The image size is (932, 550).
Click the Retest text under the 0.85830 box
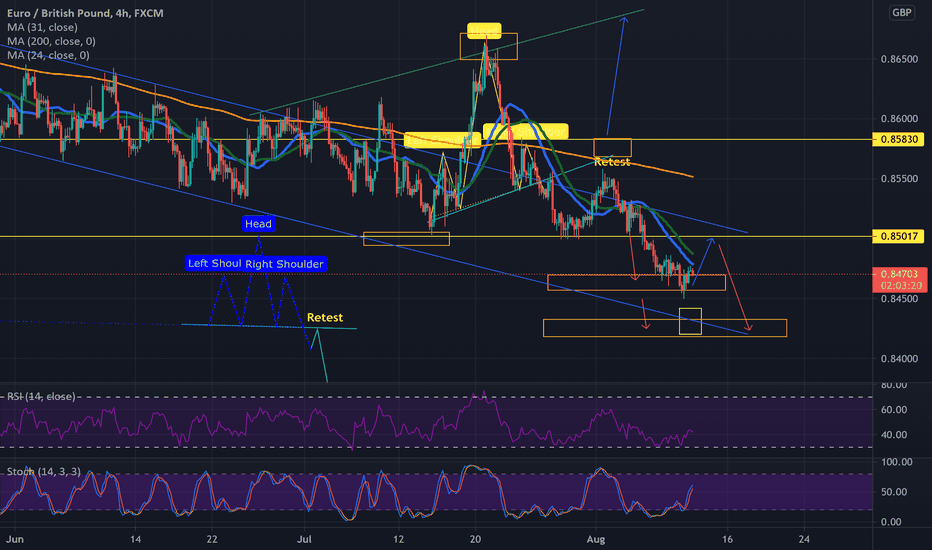[612, 162]
